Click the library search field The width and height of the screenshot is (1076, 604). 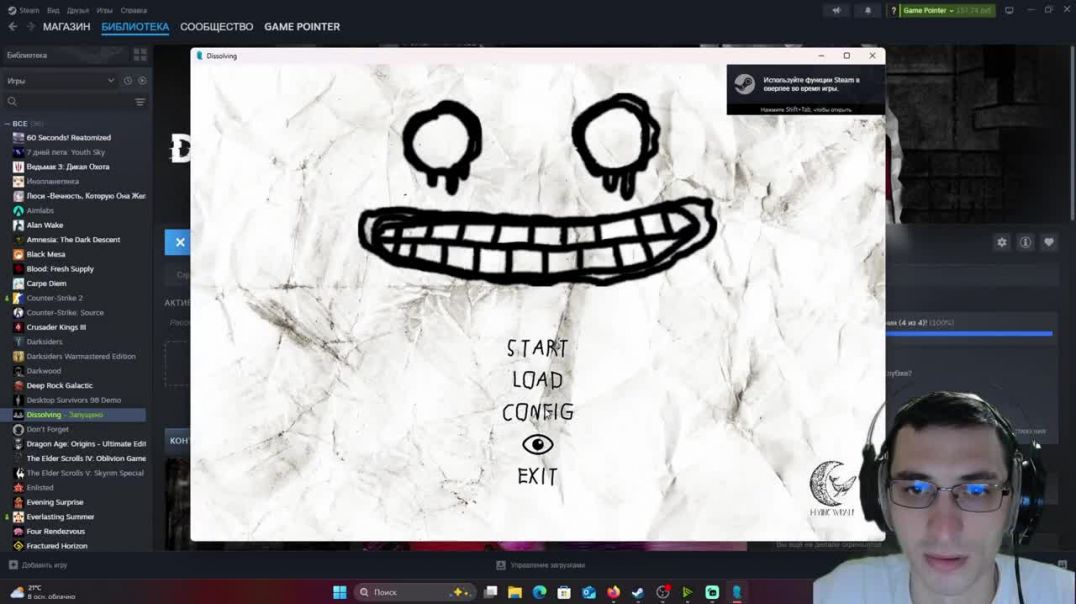tap(69, 102)
